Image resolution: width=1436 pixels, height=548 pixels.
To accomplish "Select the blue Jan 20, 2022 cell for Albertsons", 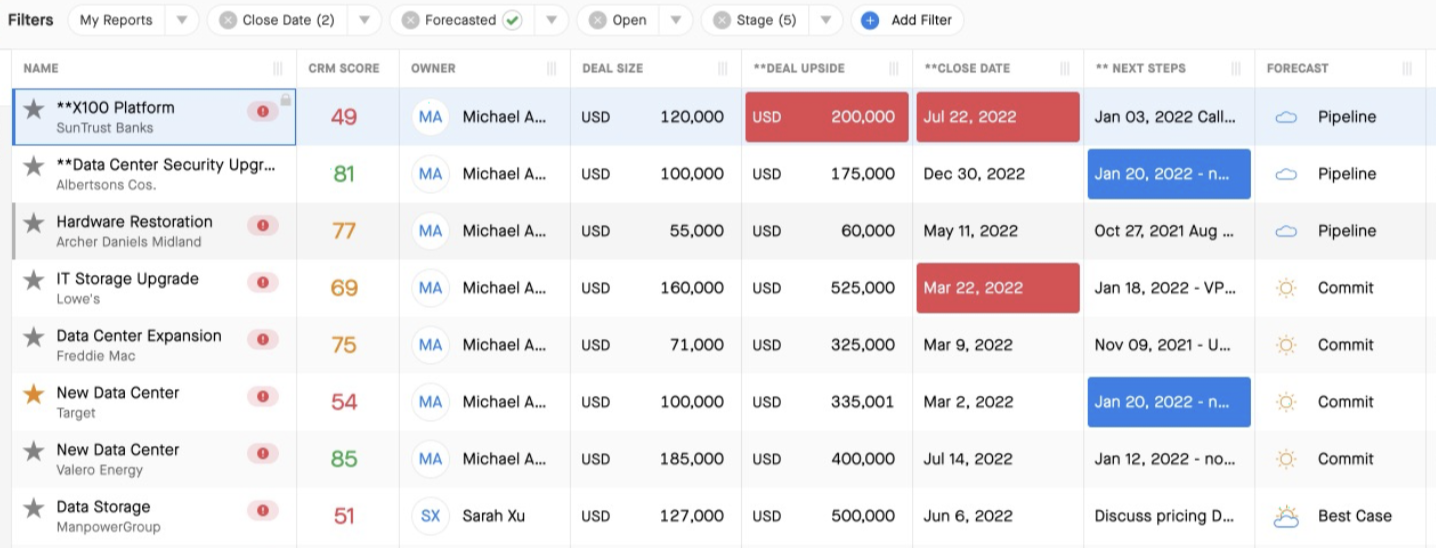I will [x=1169, y=174].
